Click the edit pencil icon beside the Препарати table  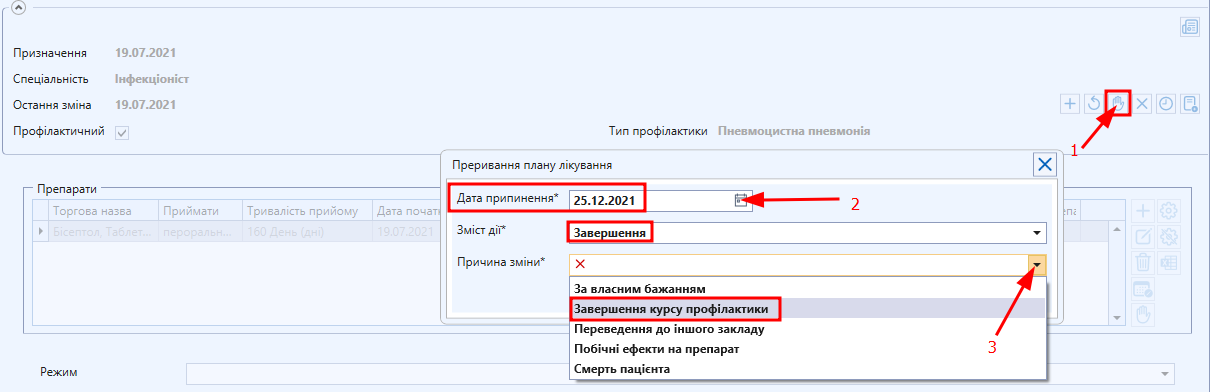click(x=1143, y=237)
